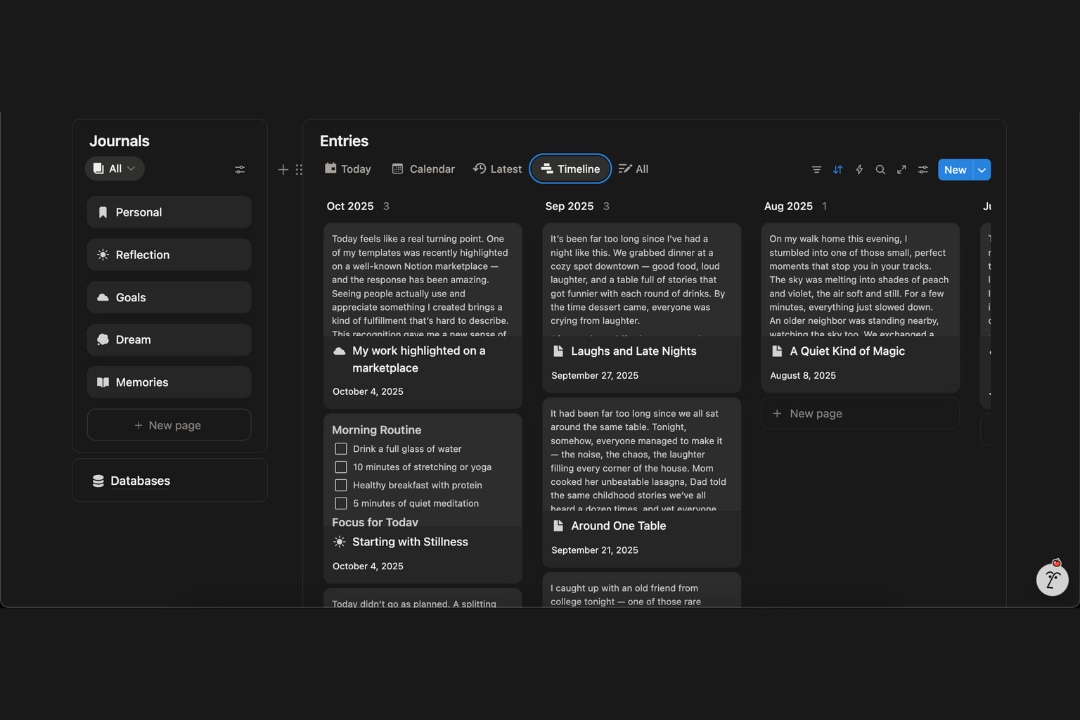Expand the All dropdown under Journals
Image resolution: width=1080 pixels, height=720 pixels.
pos(115,169)
